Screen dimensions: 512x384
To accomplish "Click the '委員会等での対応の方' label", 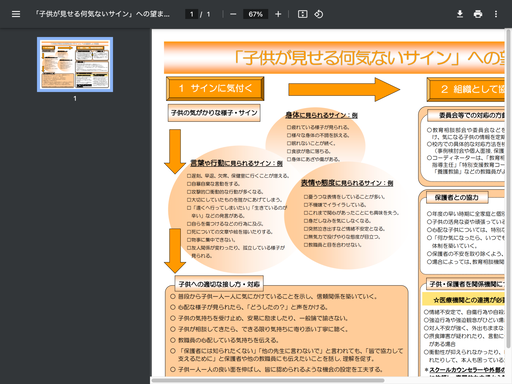I will [466, 115].
